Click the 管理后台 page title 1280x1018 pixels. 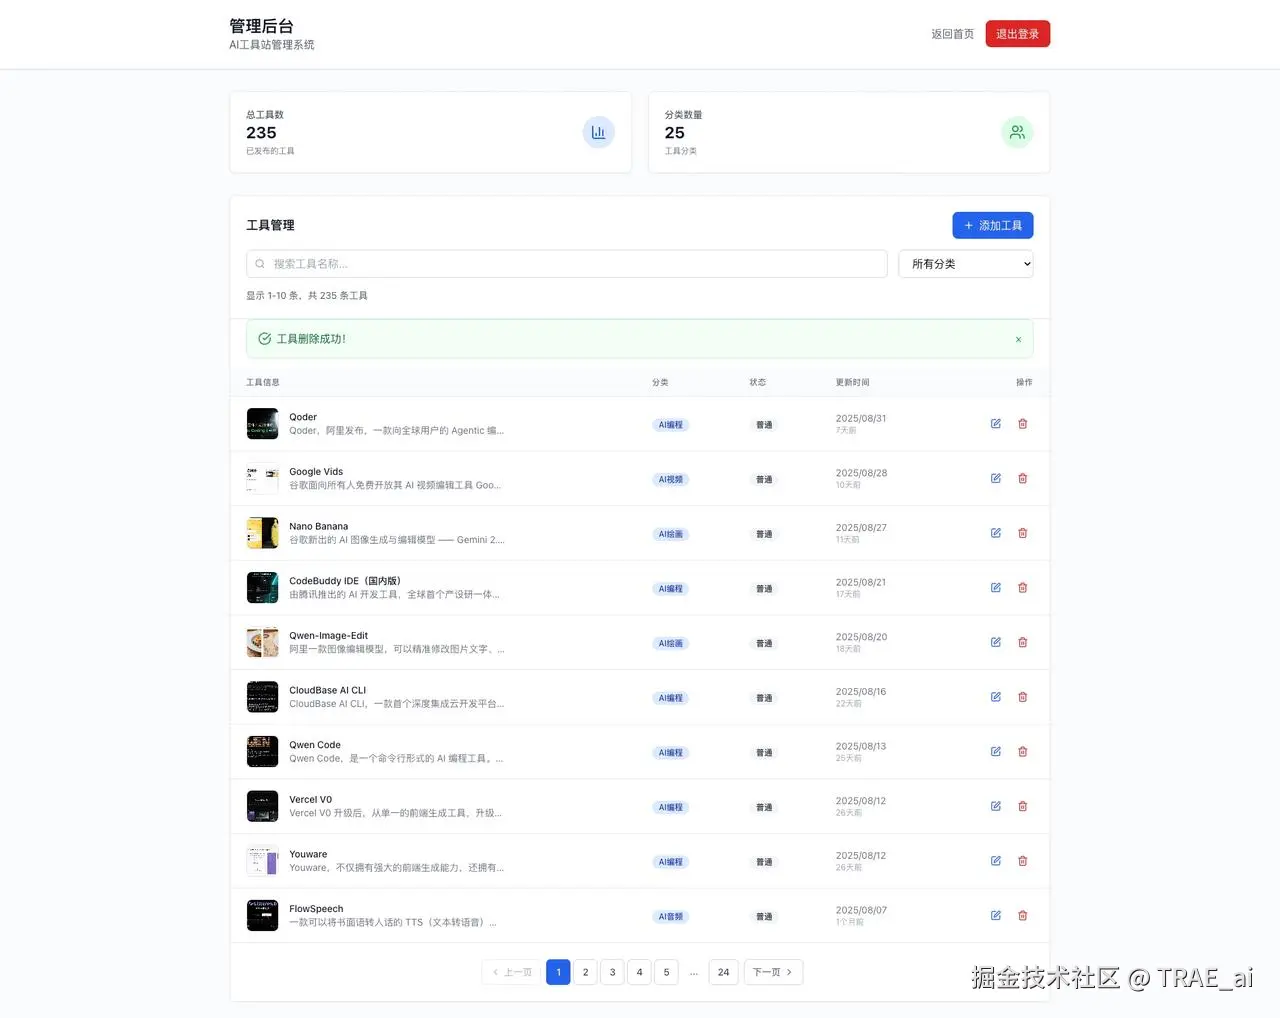coord(262,26)
